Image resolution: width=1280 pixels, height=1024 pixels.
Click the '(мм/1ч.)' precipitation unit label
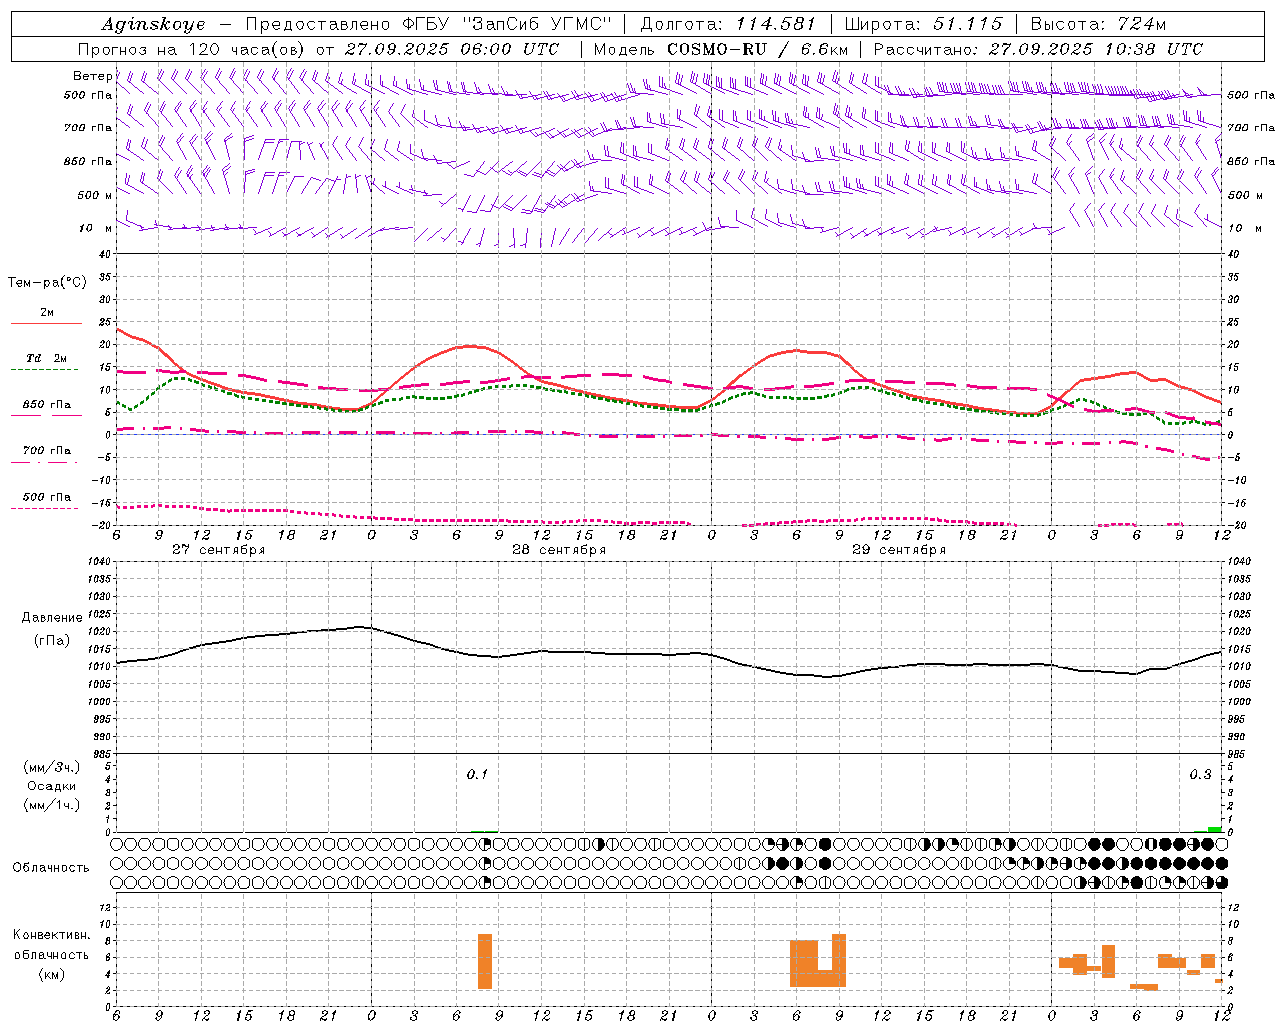coord(52,806)
